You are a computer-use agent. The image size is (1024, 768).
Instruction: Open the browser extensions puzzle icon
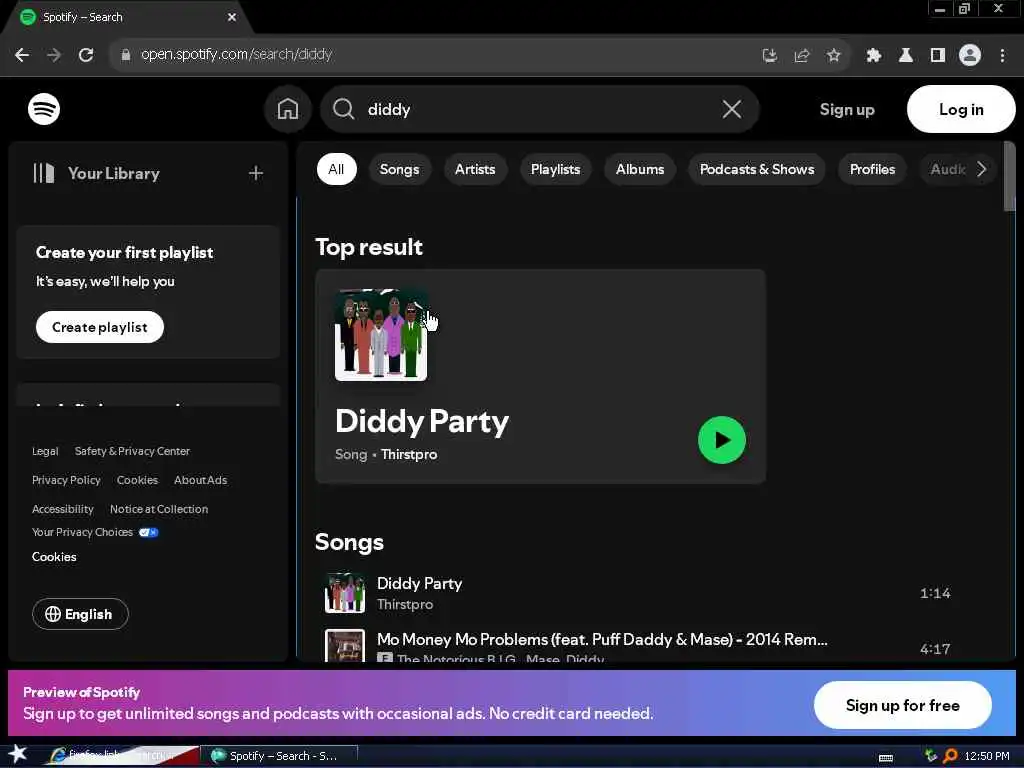873,56
